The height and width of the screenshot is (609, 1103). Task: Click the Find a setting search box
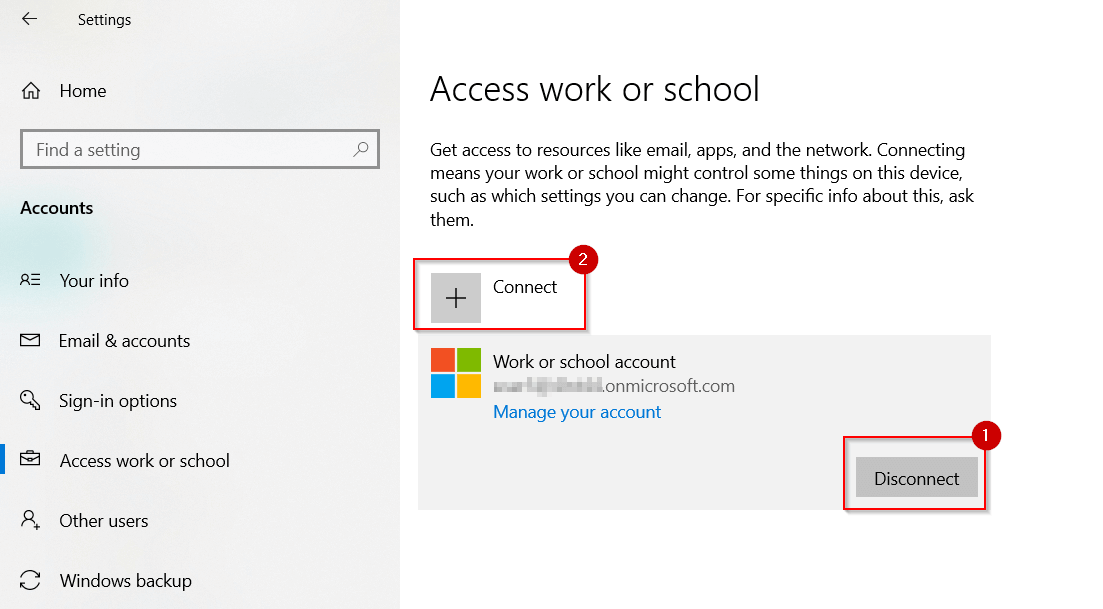click(190, 150)
